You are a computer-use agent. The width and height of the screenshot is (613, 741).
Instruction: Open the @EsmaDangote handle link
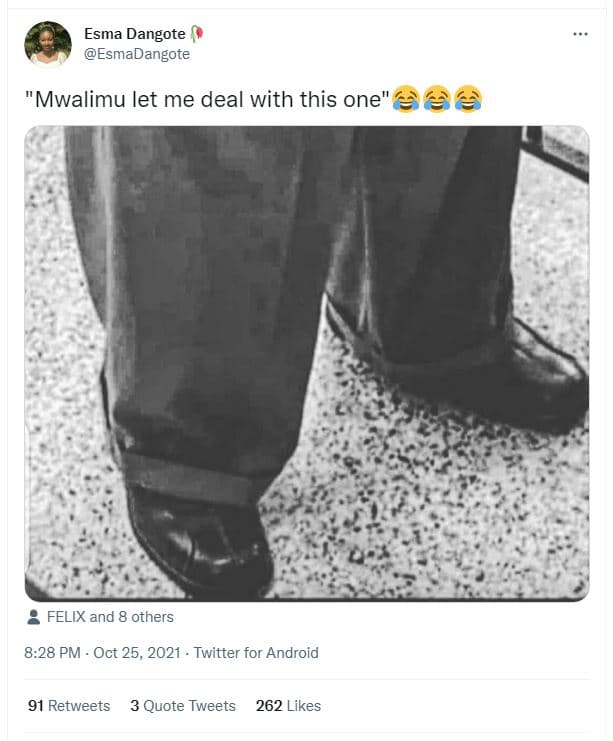[x=137, y=54]
